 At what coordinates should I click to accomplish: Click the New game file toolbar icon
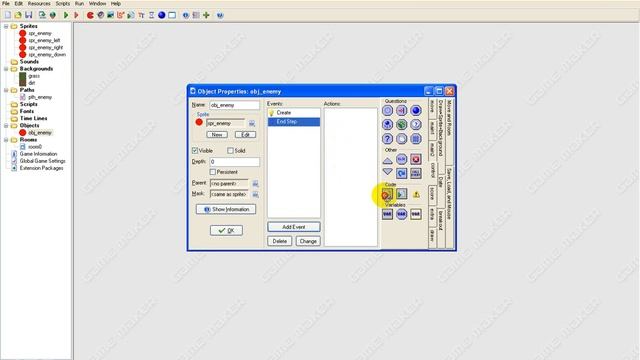(8, 15)
